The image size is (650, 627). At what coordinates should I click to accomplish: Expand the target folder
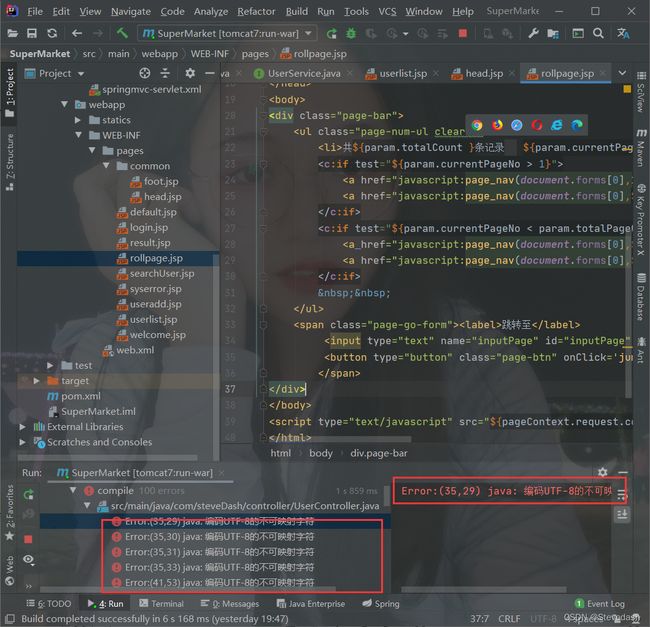(x=37, y=380)
